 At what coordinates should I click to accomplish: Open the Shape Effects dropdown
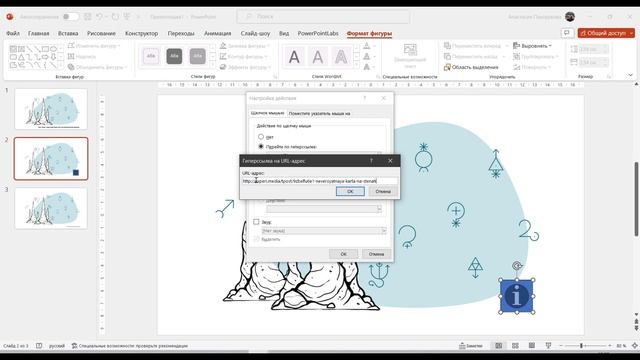pyautogui.click(x=245, y=67)
